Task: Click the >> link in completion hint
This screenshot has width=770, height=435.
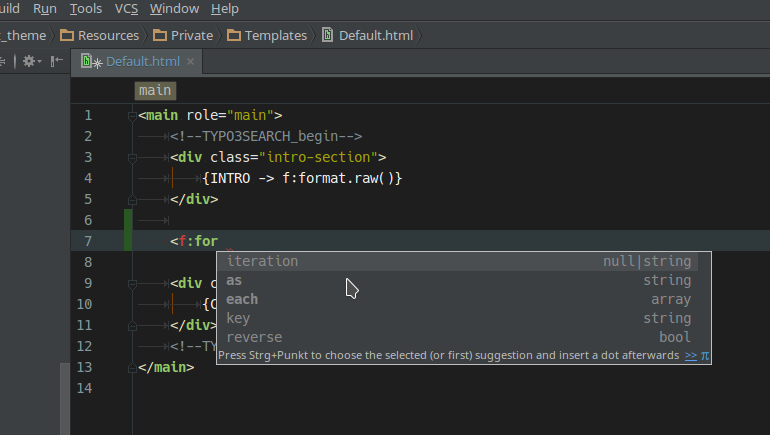Action: (x=691, y=355)
